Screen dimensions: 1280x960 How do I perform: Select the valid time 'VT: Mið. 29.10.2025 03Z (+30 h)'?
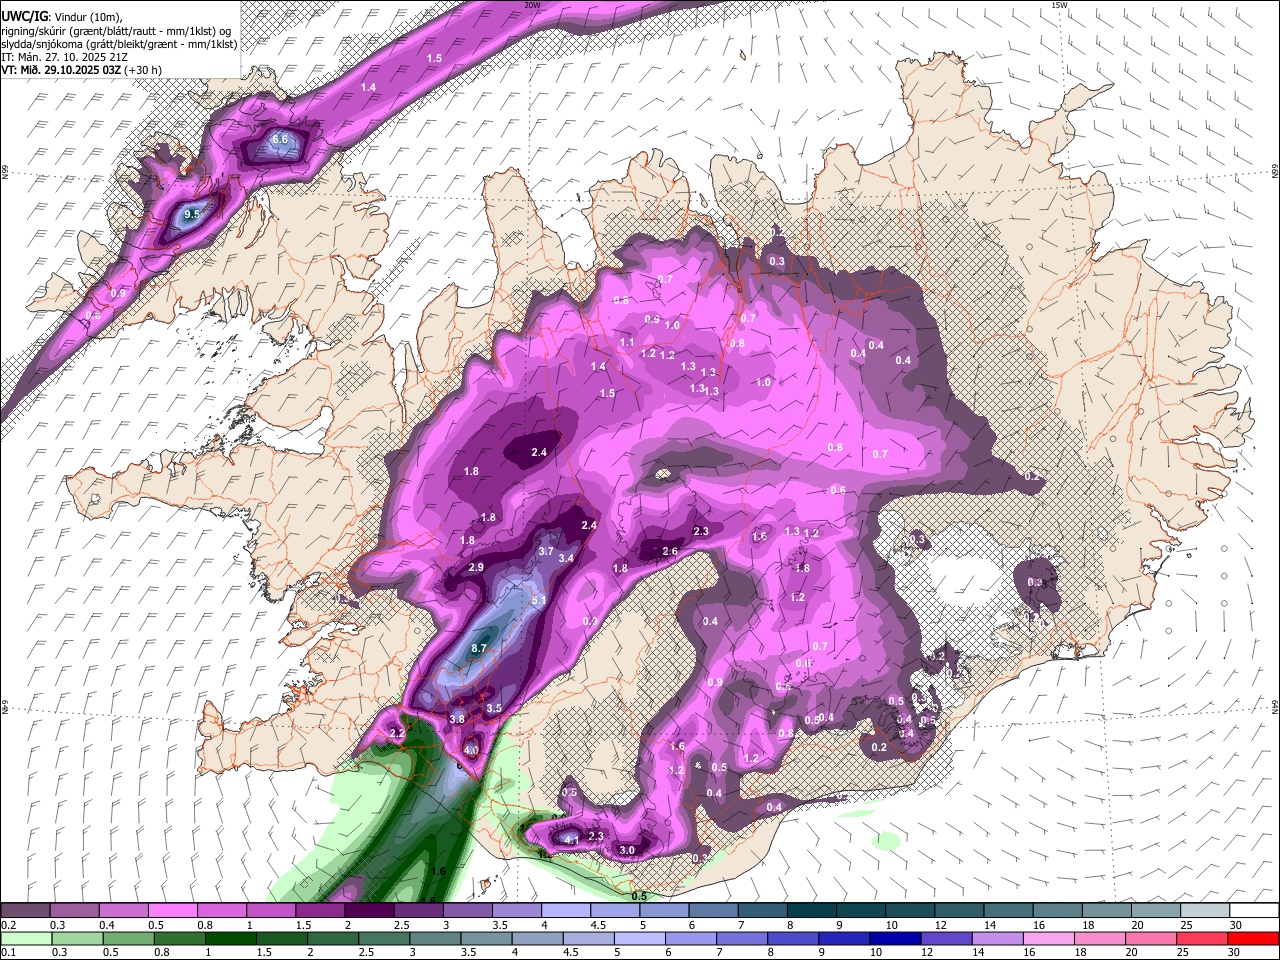81,70
